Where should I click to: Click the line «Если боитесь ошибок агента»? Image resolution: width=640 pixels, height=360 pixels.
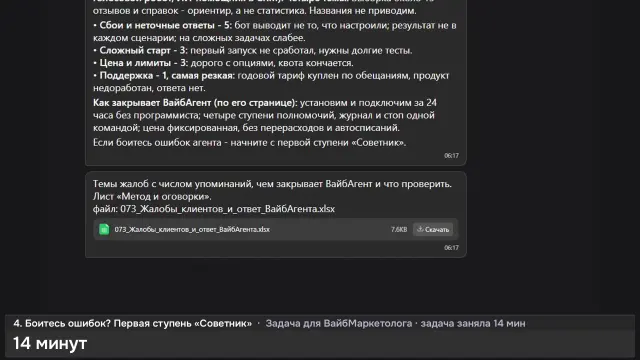(x=249, y=143)
